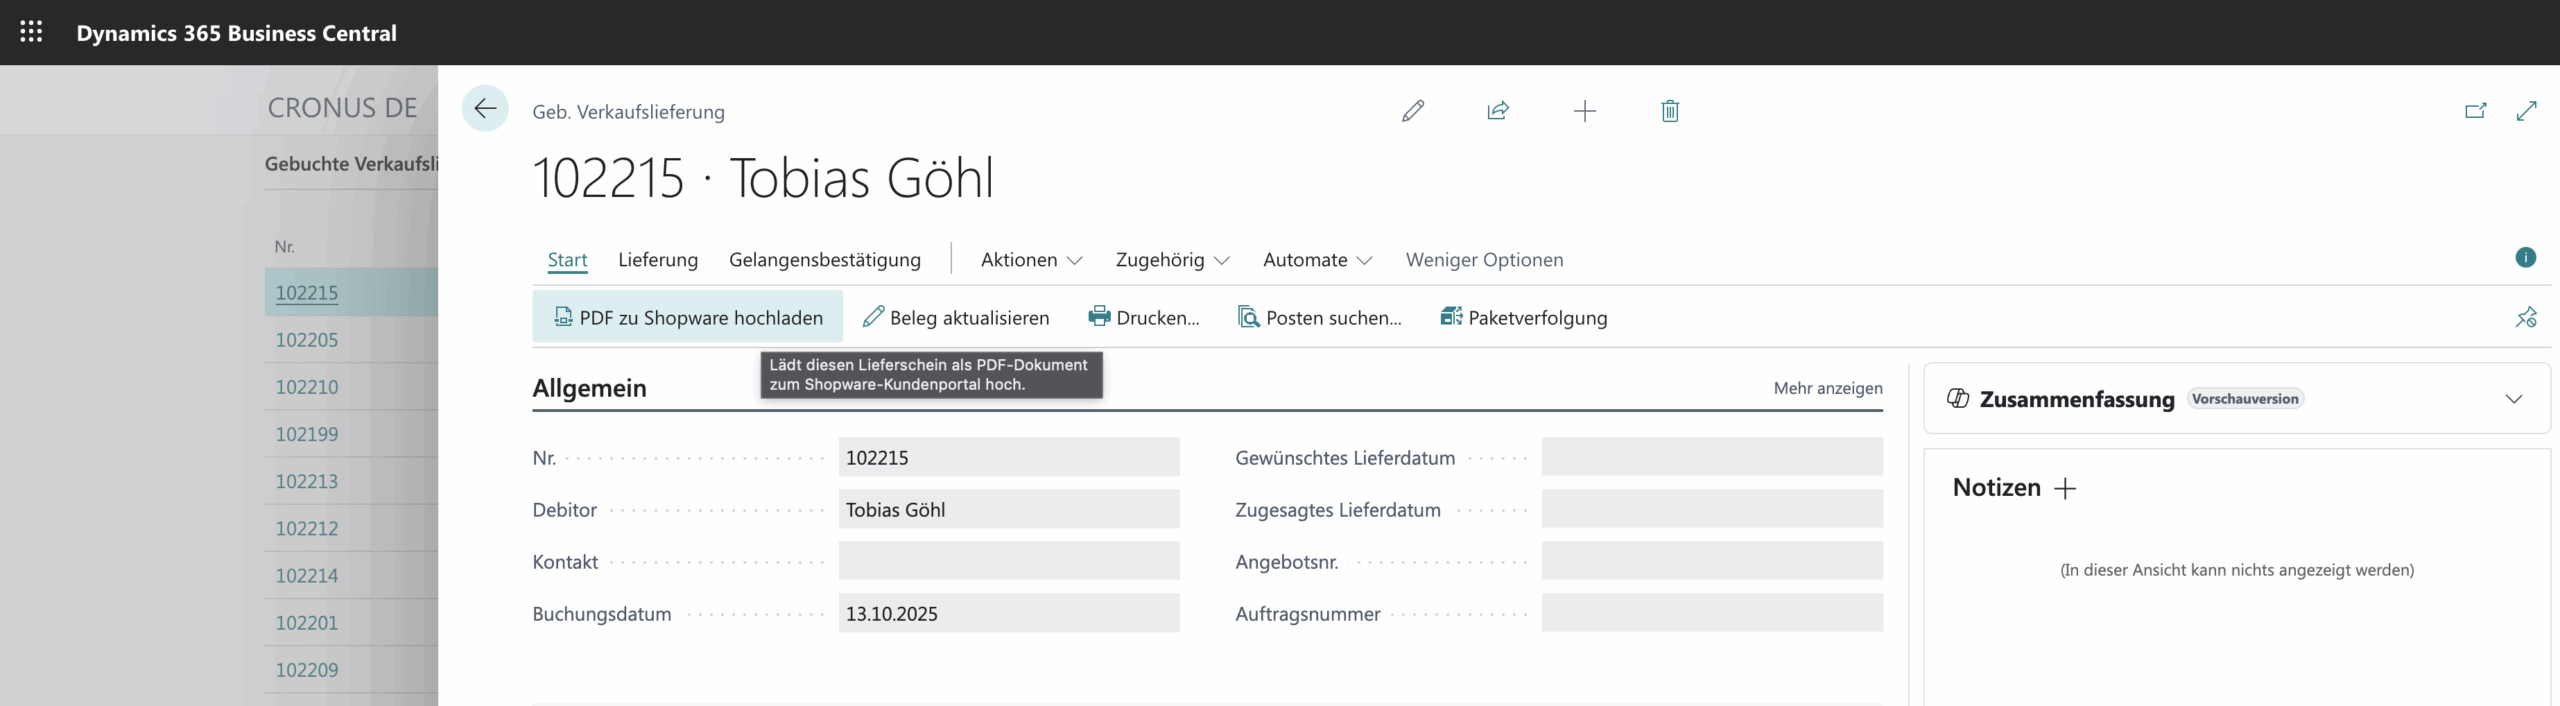Open the Zugehörig dropdown menu
Screen dimensions: 2560x706
(1172, 260)
